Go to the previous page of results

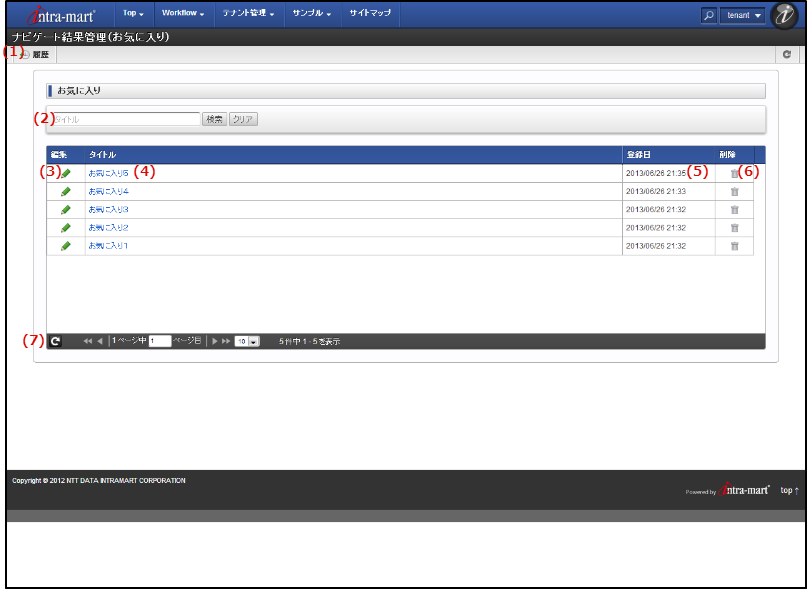coord(100,341)
